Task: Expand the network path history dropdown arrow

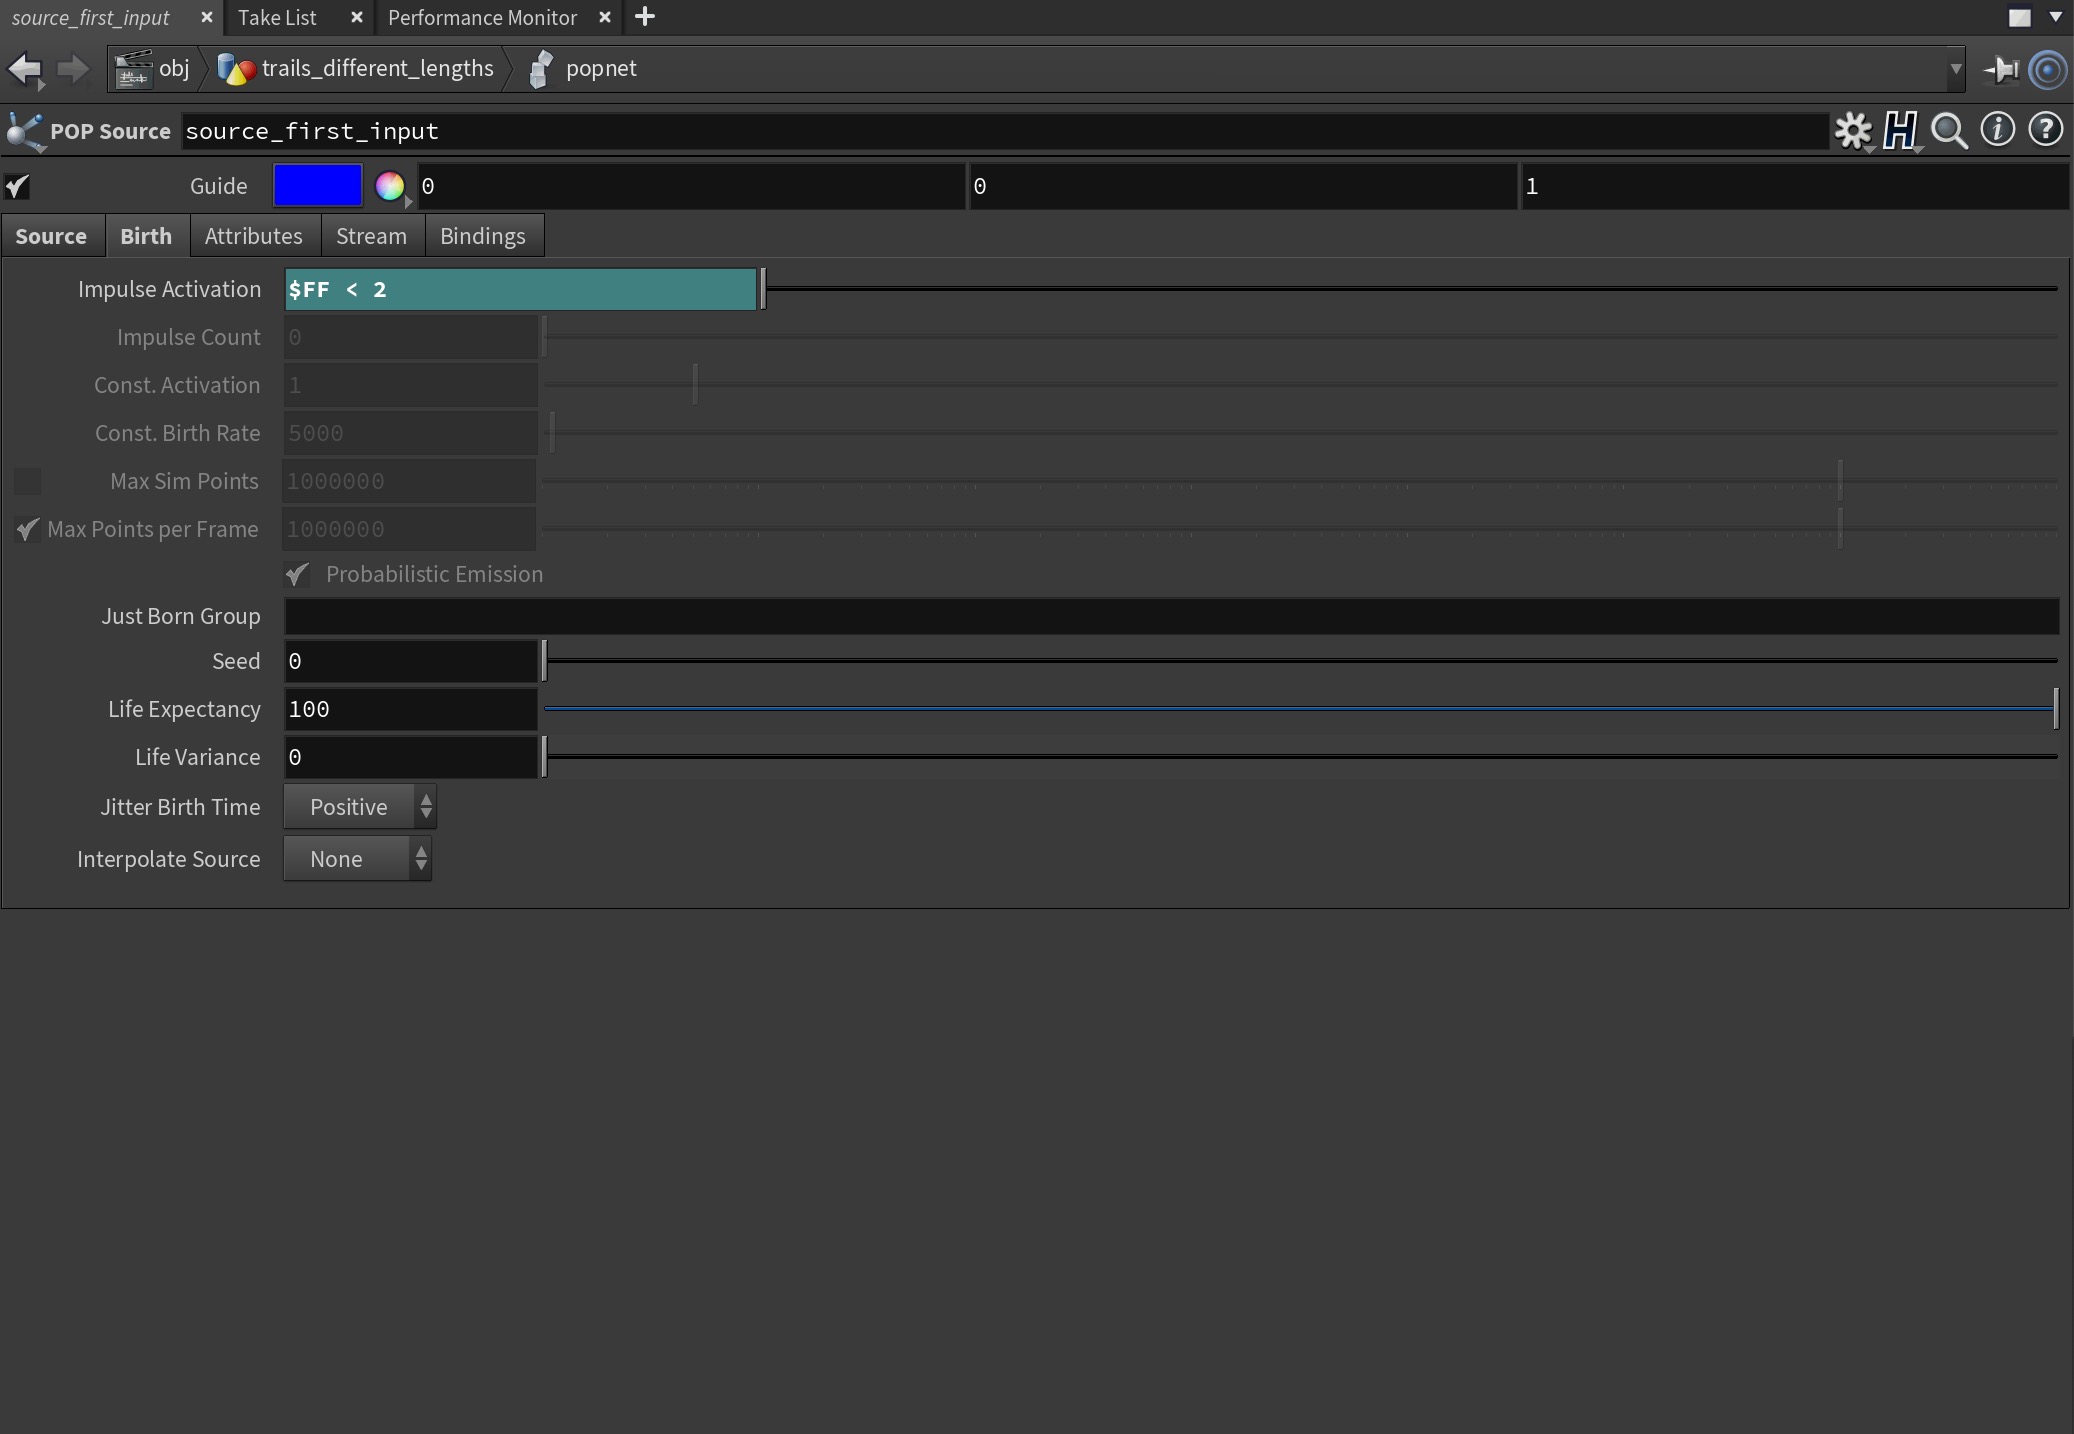Action: [x=1955, y=69]
